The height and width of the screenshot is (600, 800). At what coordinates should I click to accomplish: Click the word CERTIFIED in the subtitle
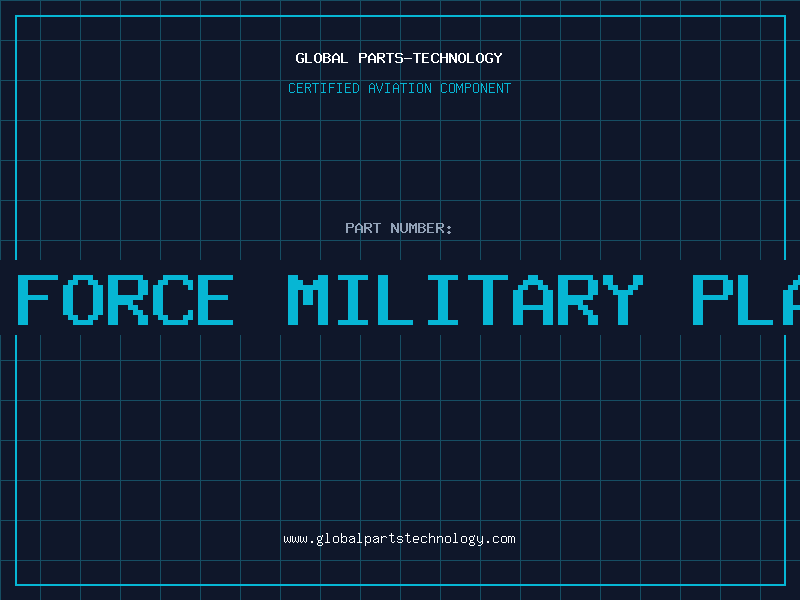coord(323,89)
